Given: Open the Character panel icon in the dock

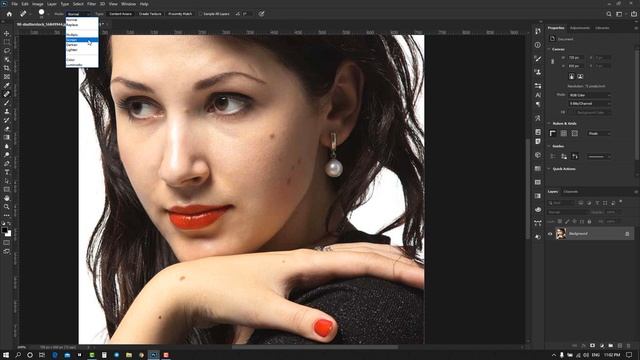Looking at the screenshot, I should [x=538, y=95].
